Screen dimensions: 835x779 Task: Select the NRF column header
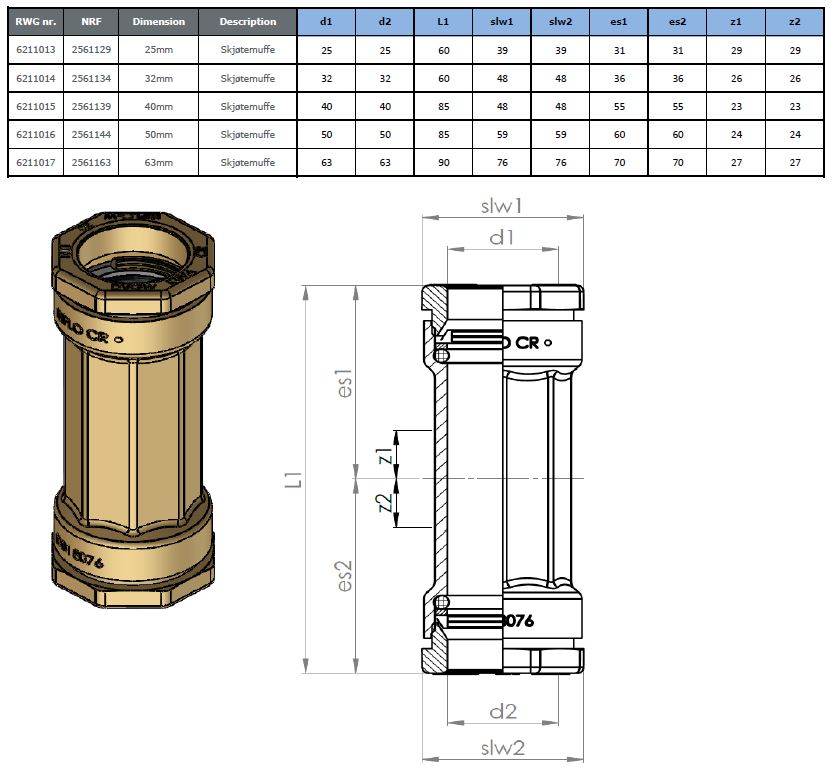point(91,21)
